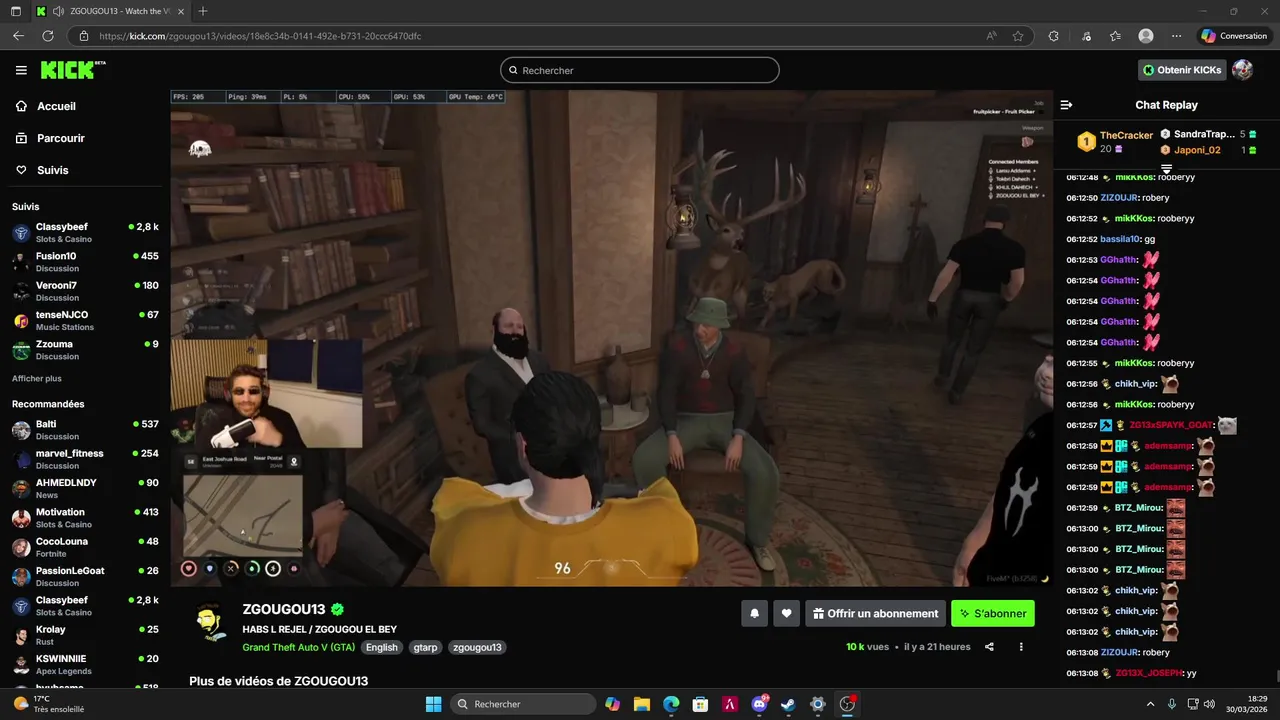Open File Explorer from taskbar
The width and height of the screenshot is (1280, 720).
click(641, 704)
